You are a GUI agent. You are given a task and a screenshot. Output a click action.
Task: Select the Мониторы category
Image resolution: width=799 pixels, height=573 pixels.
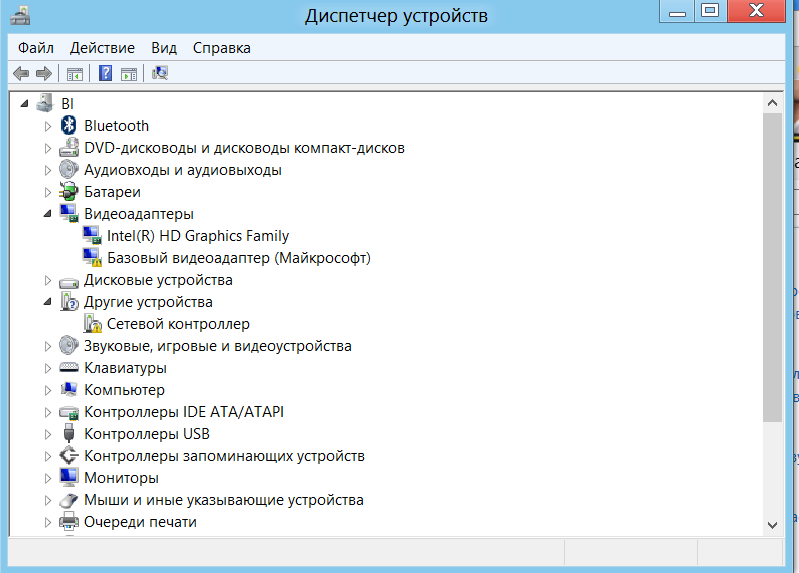(121, 478)
